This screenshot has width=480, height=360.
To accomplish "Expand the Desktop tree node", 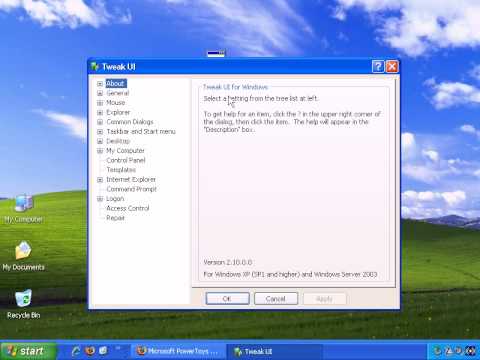I will point(100,141).
